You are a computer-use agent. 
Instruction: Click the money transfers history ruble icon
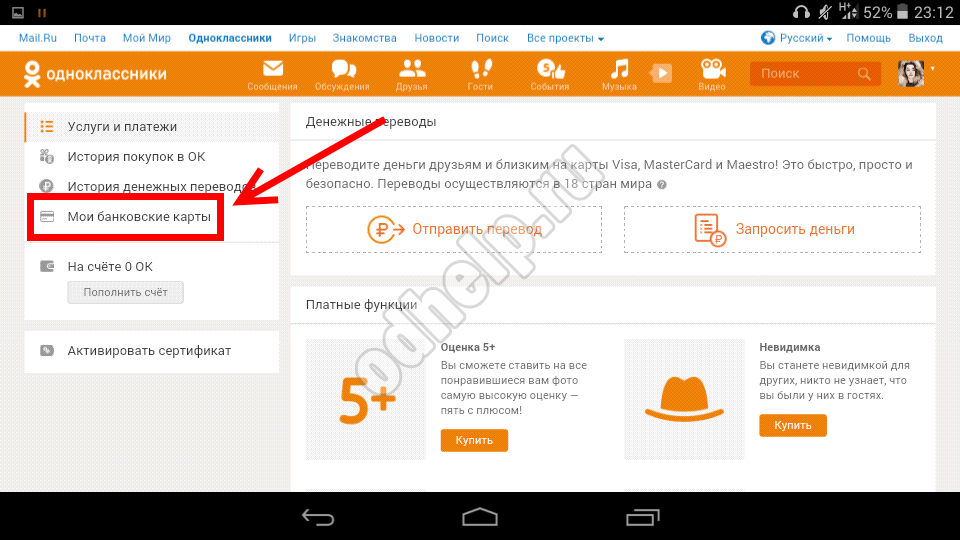[47, 186]
